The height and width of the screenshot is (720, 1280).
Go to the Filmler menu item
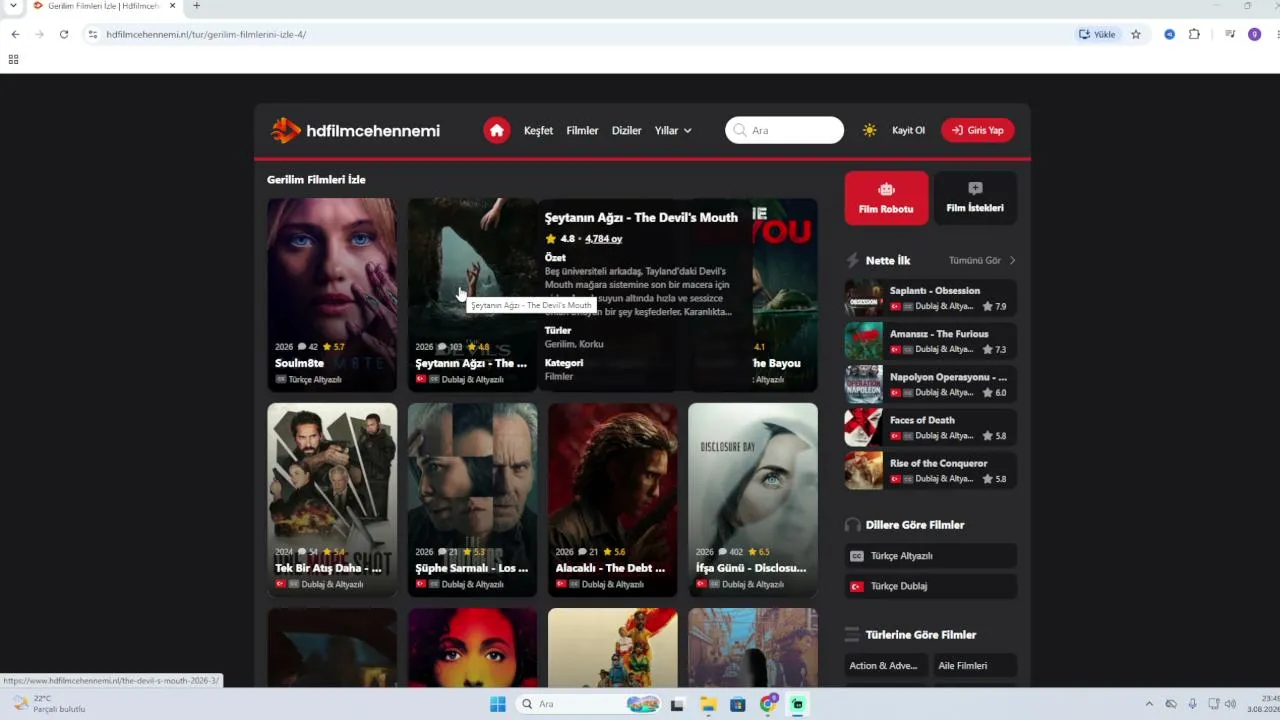click(x=582, y=130)
